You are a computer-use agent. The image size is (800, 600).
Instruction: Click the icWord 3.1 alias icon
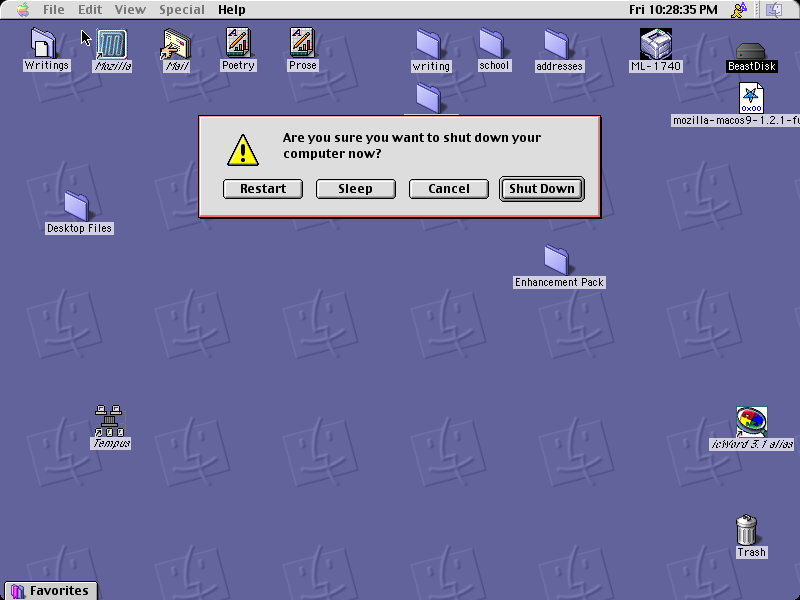click(x=751, y=422)
